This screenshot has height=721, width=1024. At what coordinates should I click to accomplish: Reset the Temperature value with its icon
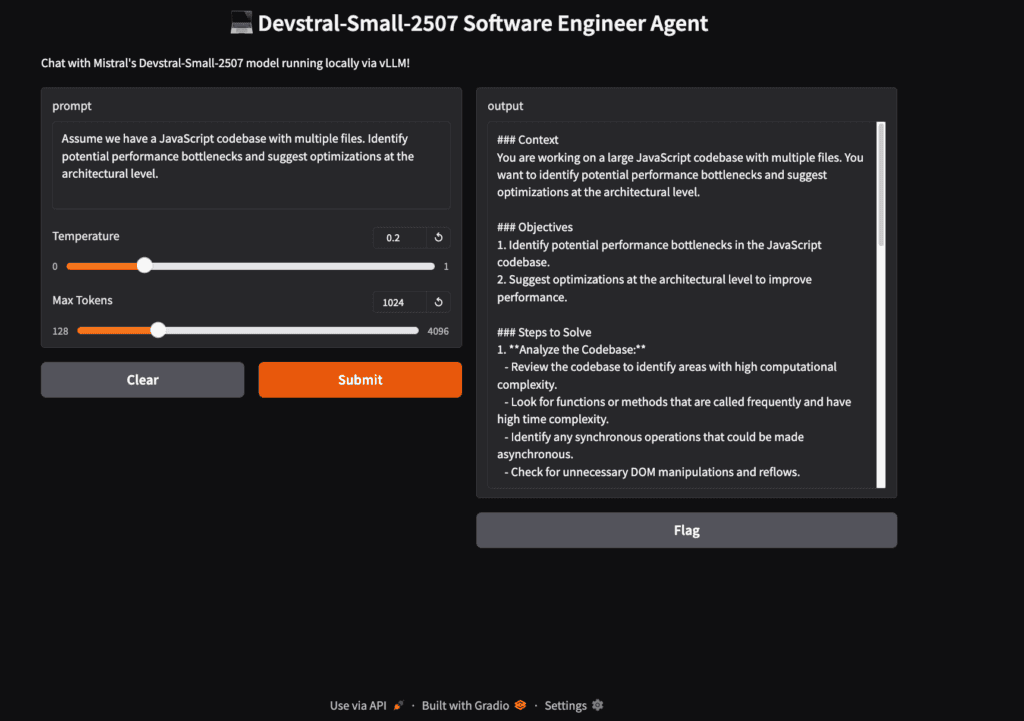point(439,238)
